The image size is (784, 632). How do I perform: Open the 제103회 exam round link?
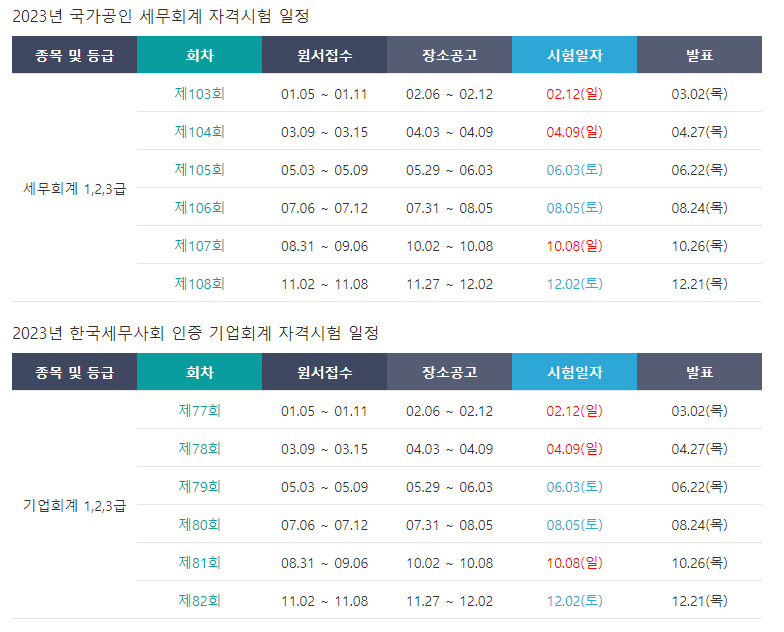point(200,94)
